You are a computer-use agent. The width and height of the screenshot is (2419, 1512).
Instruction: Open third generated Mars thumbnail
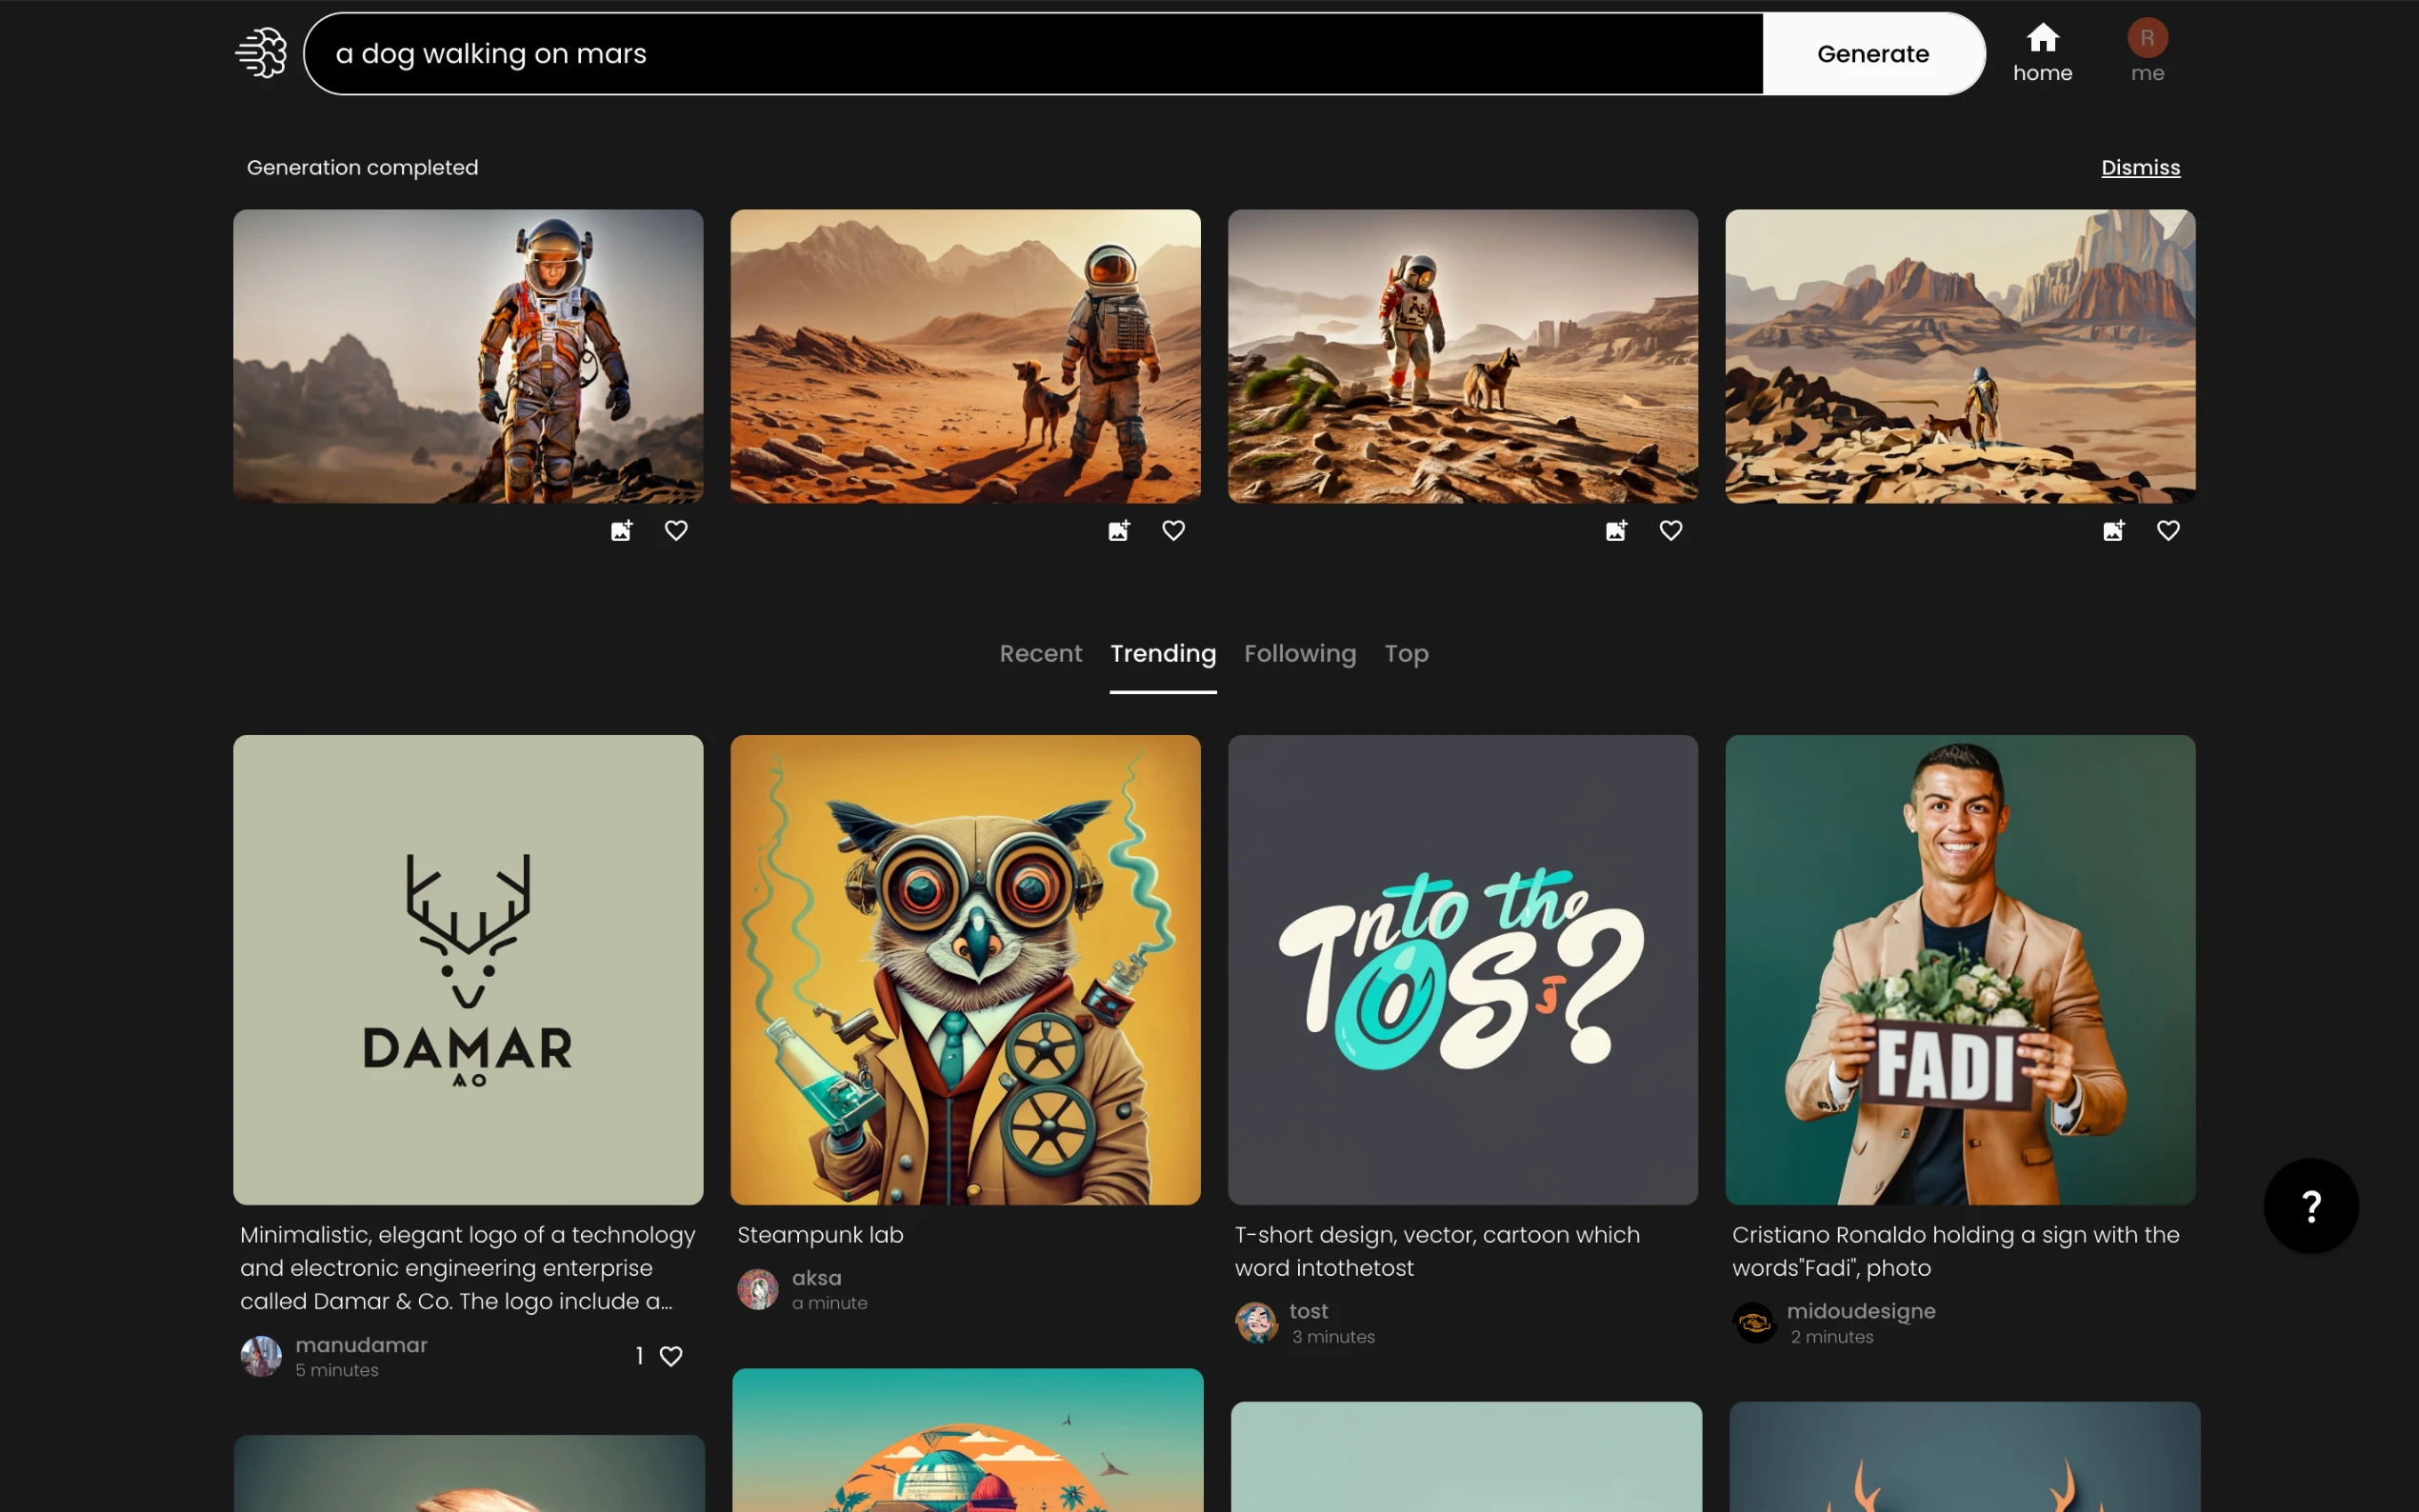click(x=1462, y=356)
